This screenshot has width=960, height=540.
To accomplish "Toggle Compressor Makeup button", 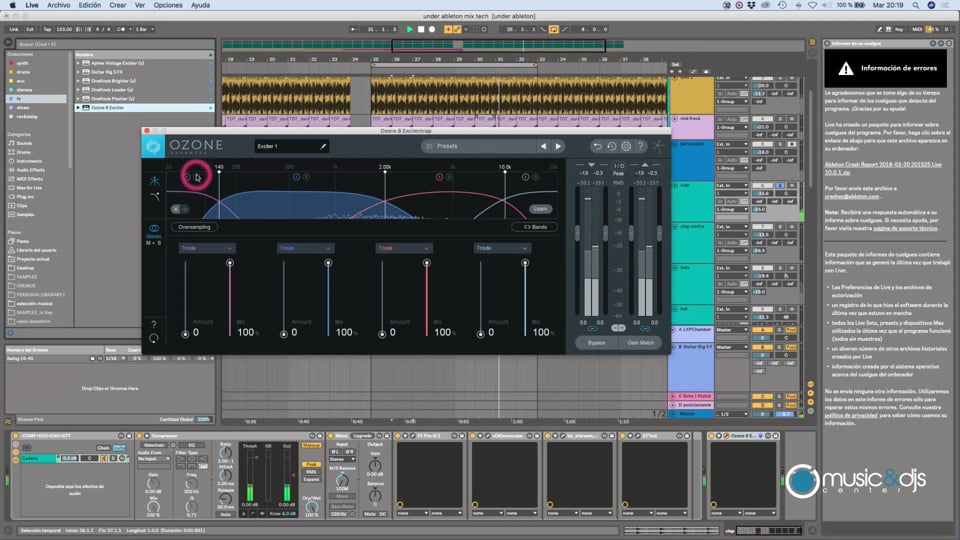I will (x=312, y=445).
